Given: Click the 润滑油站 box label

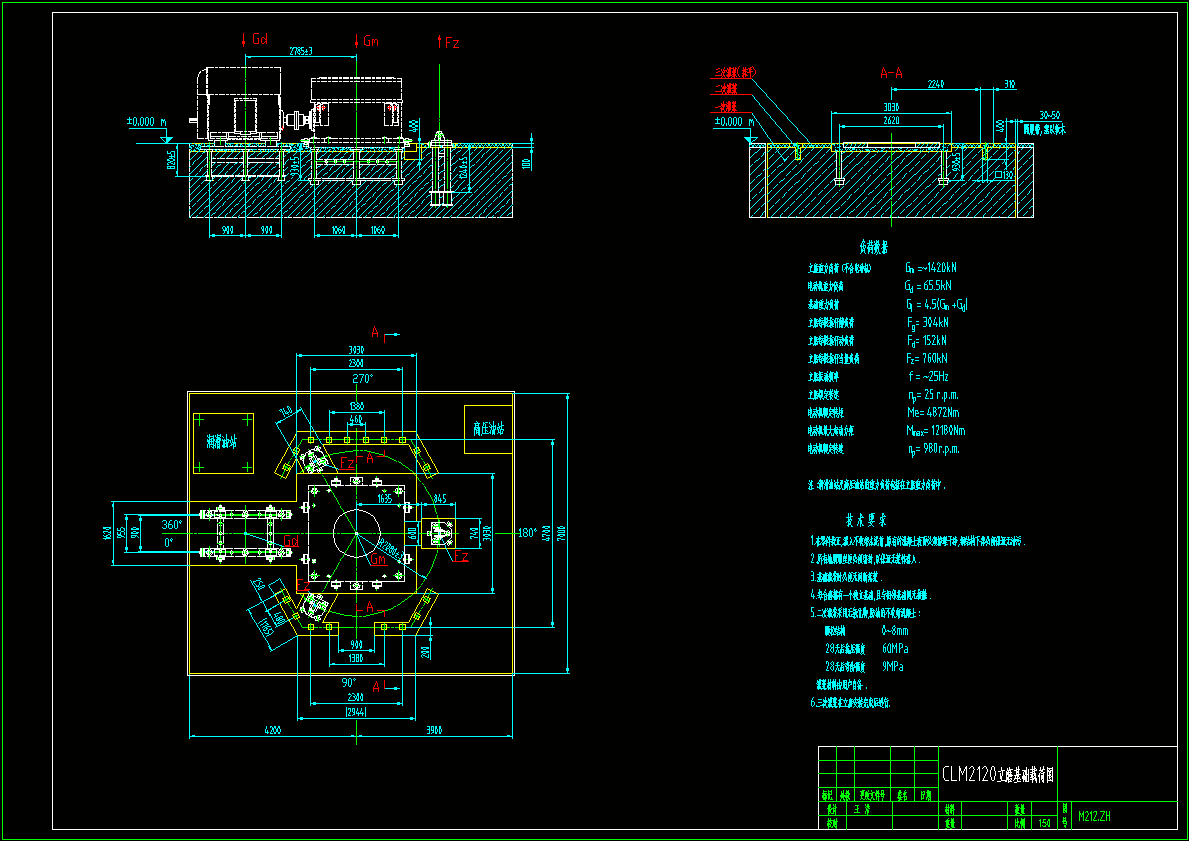Looking at the screenshot, I should 221,441.
